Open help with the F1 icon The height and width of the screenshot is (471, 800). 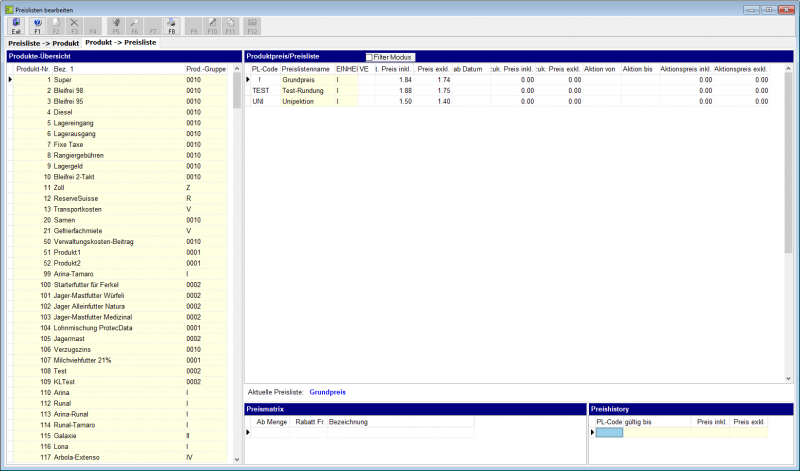[x=37, y=26]
